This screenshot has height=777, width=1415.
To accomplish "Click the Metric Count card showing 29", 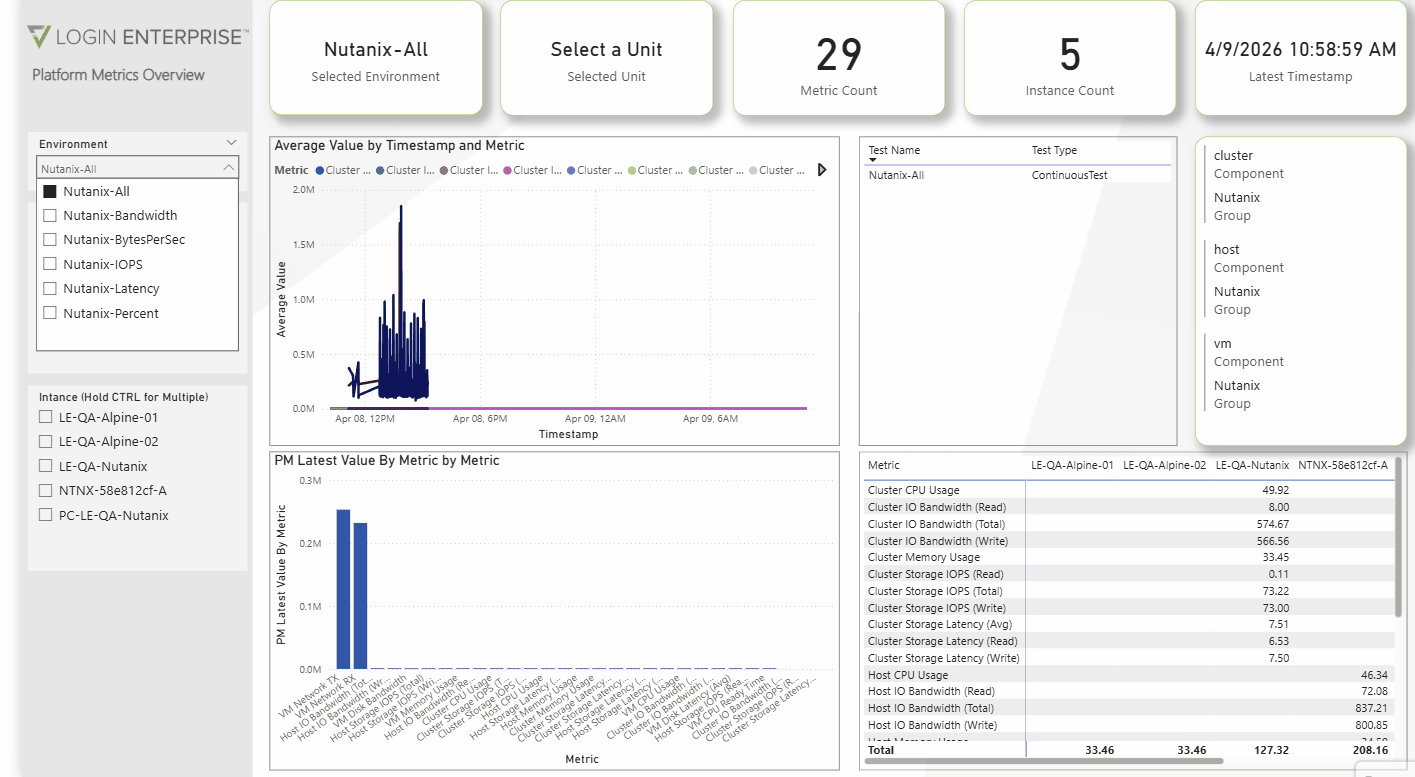I will click(x=839, y=58).
